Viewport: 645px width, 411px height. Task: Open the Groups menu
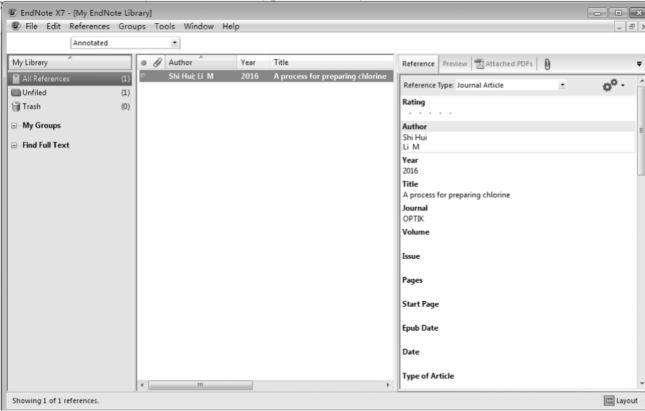(x=132, y=26)
